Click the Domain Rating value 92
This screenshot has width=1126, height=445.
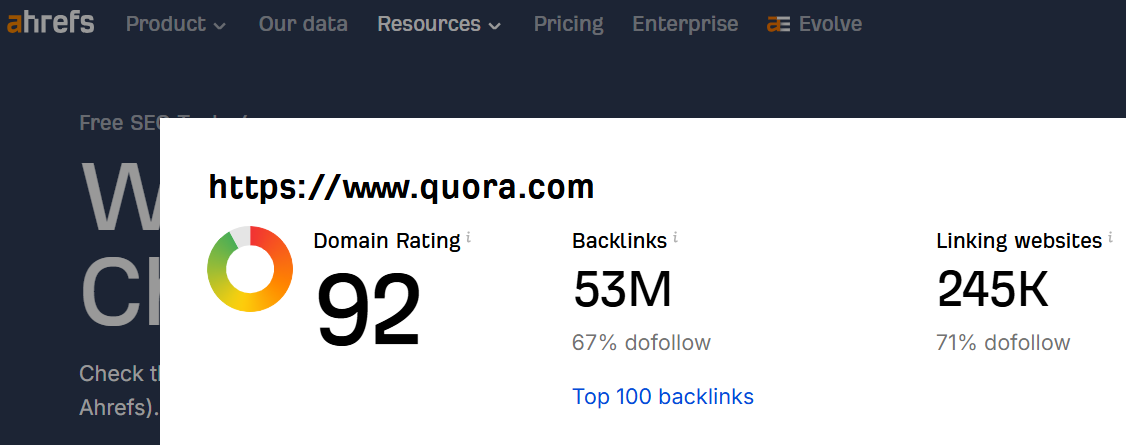(368, 310)
